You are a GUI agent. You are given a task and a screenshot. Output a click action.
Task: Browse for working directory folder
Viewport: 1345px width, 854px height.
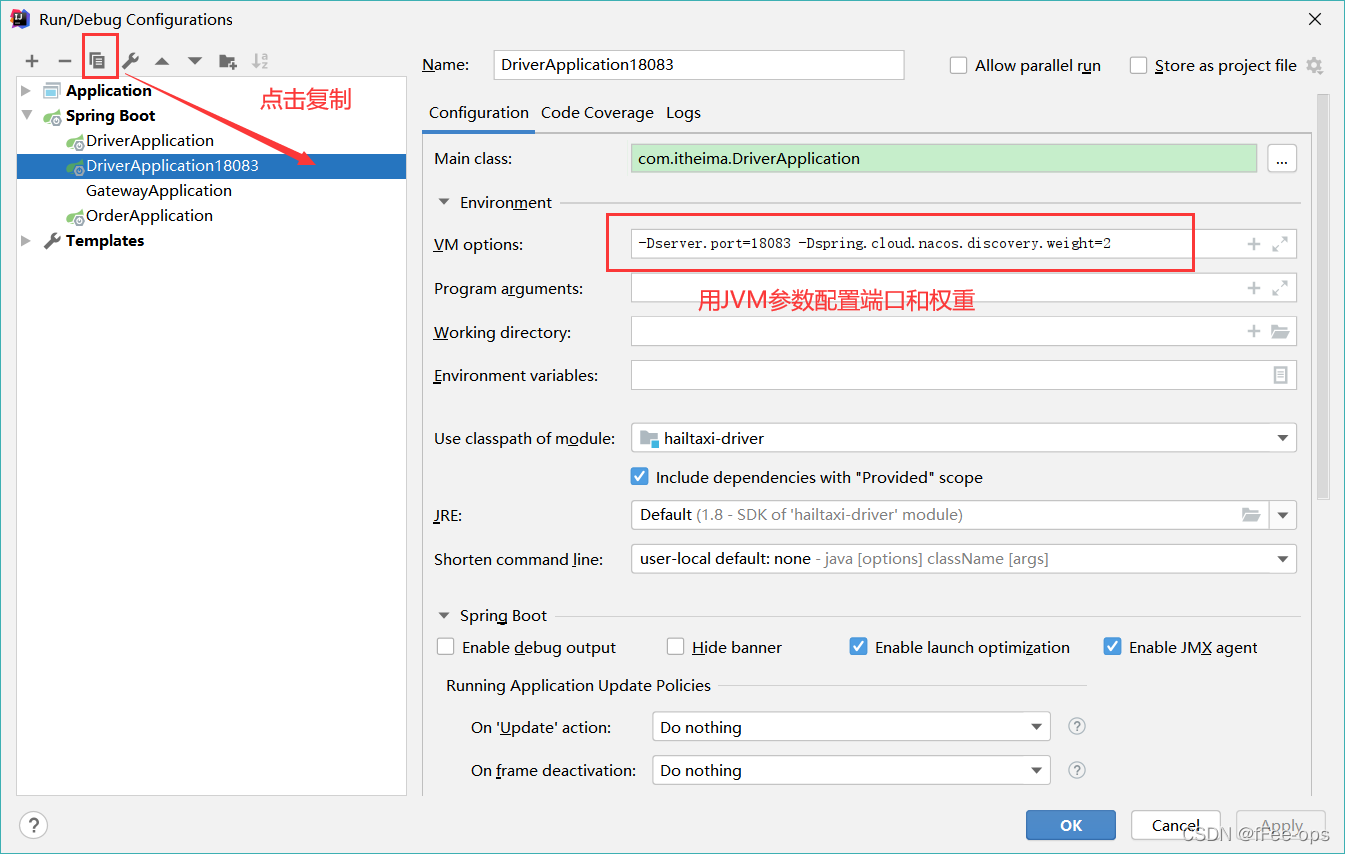[1280, 332]
